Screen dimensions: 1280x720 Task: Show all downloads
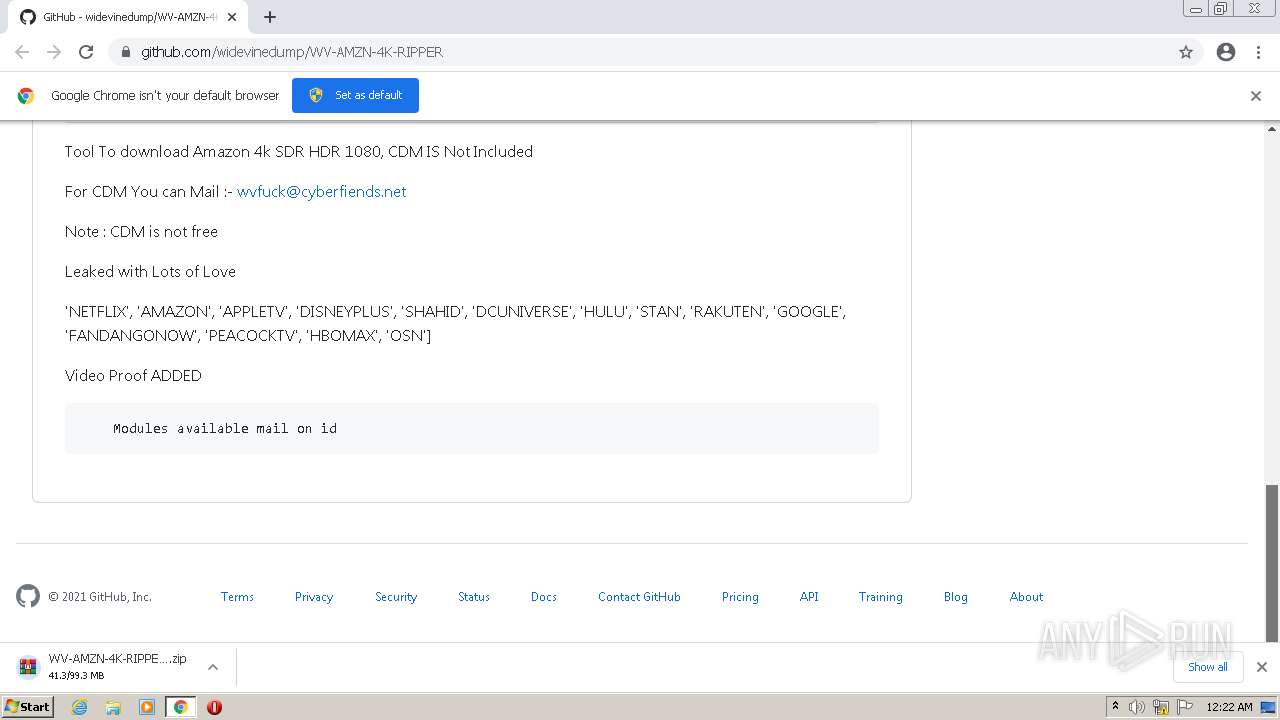(x=1207, y=667)
